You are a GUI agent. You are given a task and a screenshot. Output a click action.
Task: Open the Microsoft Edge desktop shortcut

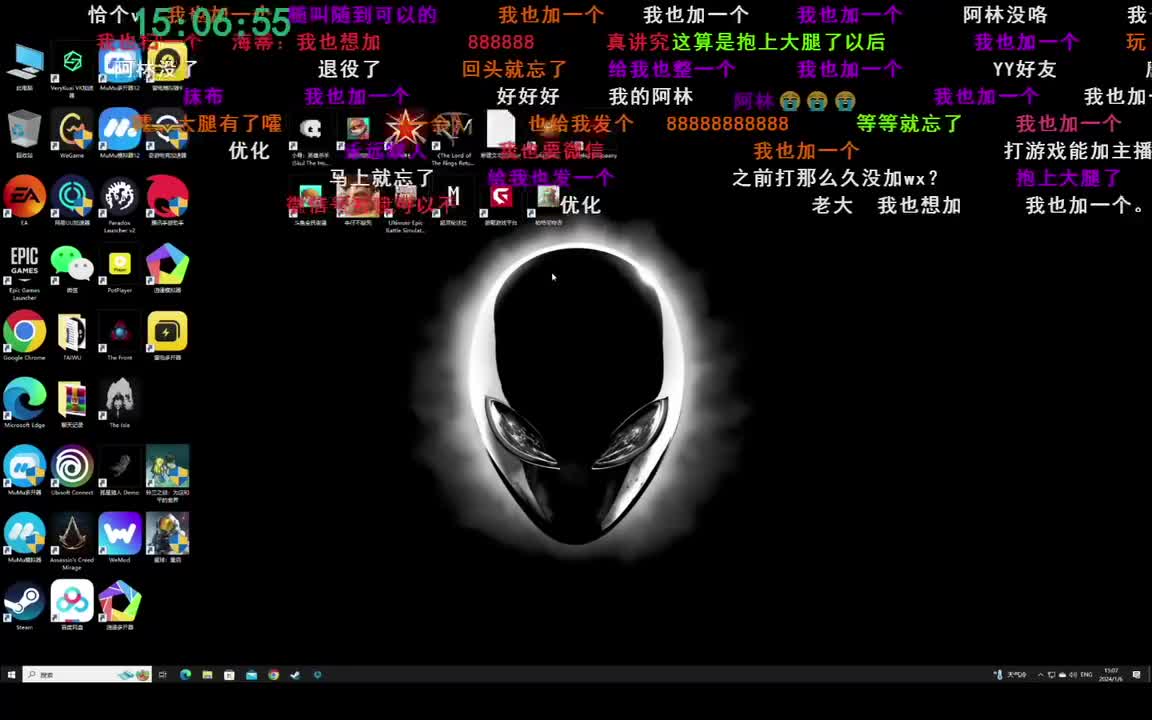[24, 403]
